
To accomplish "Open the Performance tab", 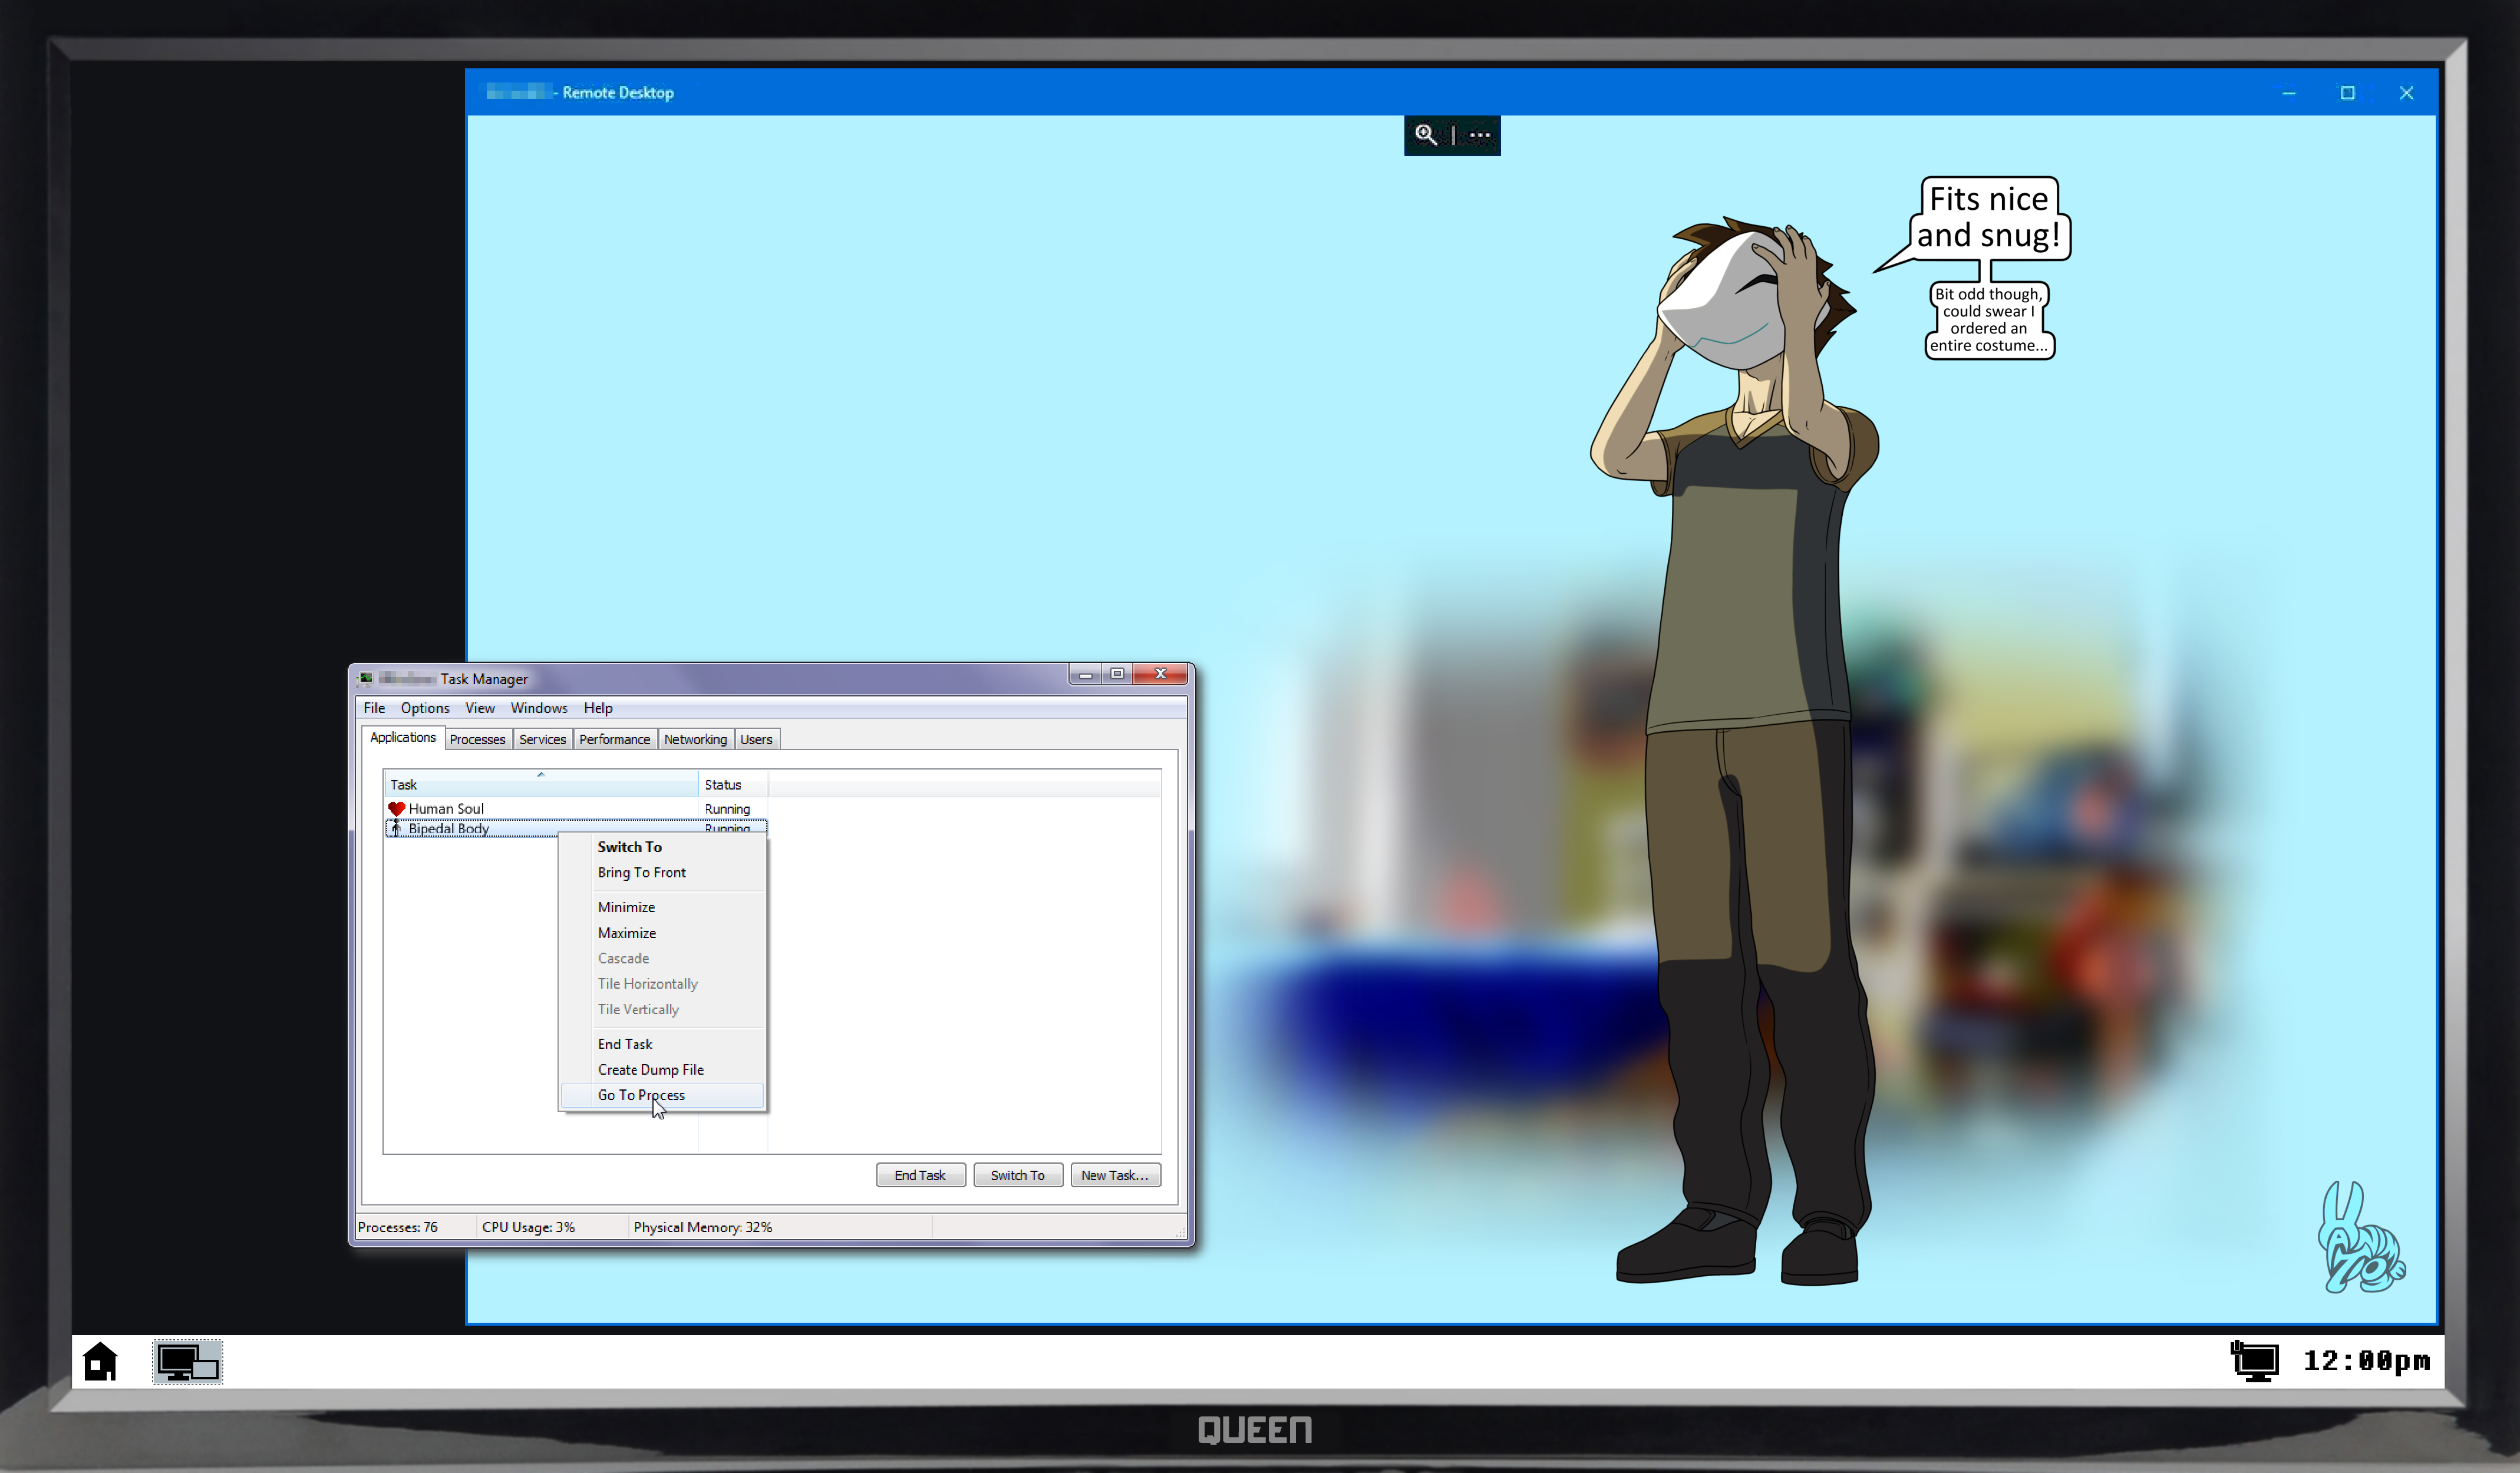I will tap(614, 740).
